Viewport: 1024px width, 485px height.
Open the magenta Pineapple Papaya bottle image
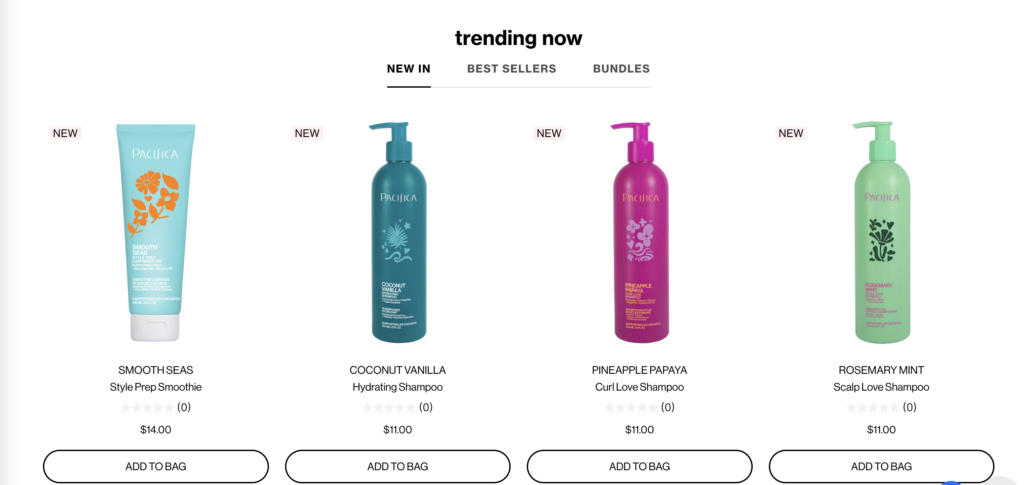(x=640, y=232)
